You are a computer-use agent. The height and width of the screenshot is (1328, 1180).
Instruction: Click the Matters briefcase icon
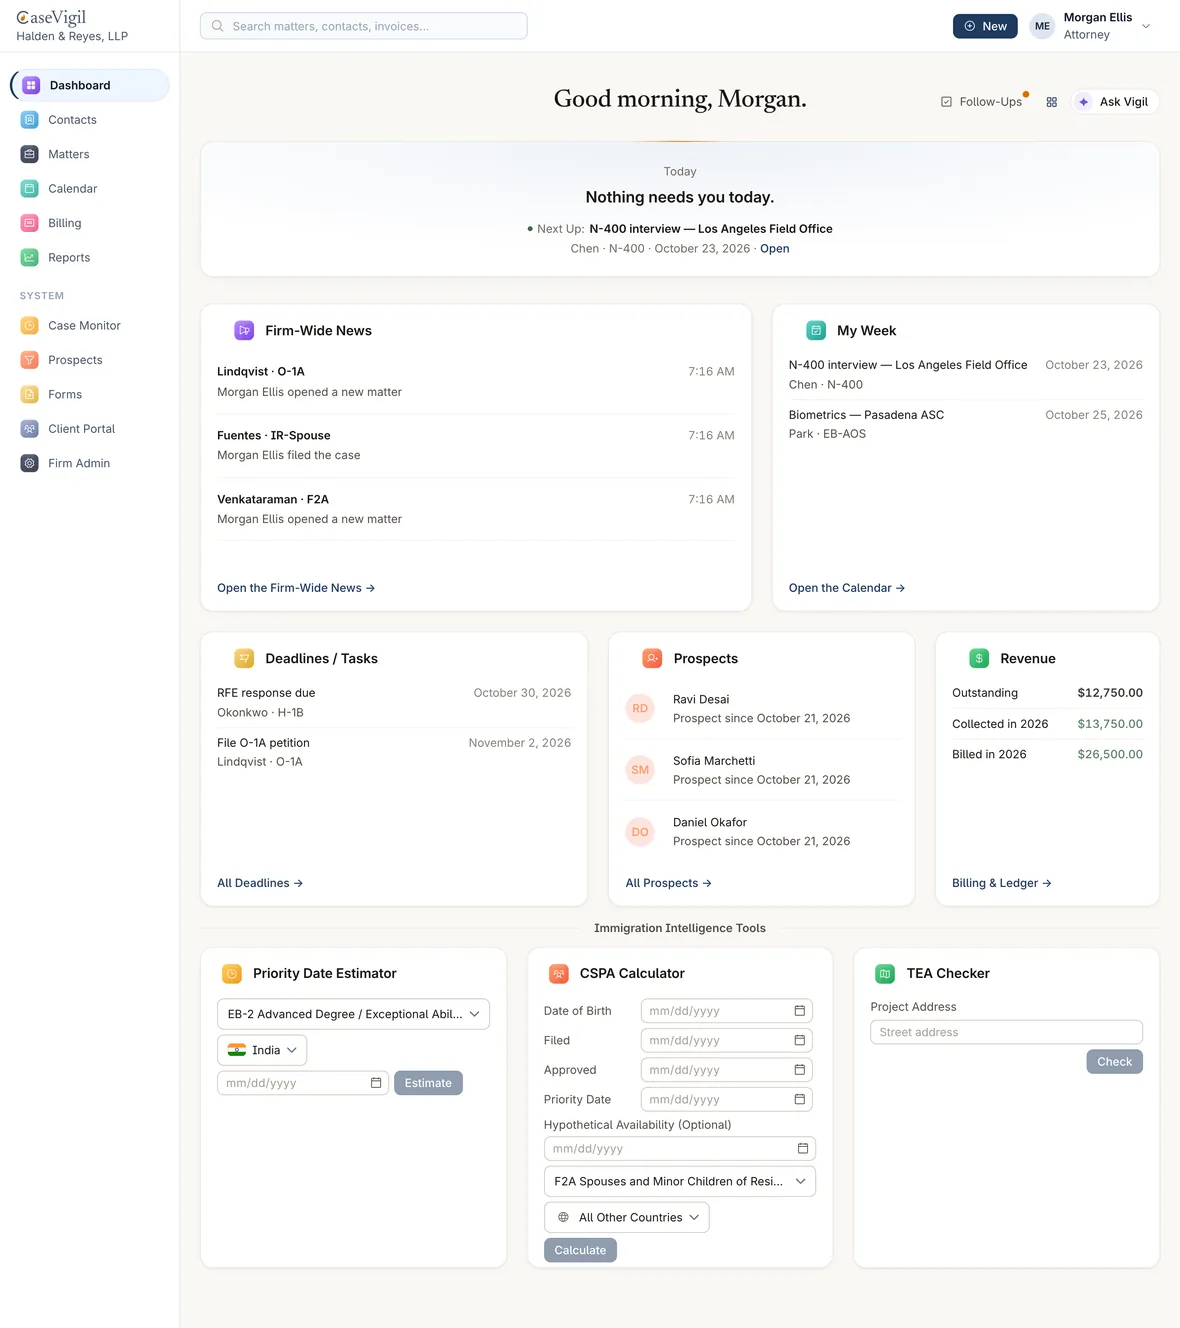(30, 154)
